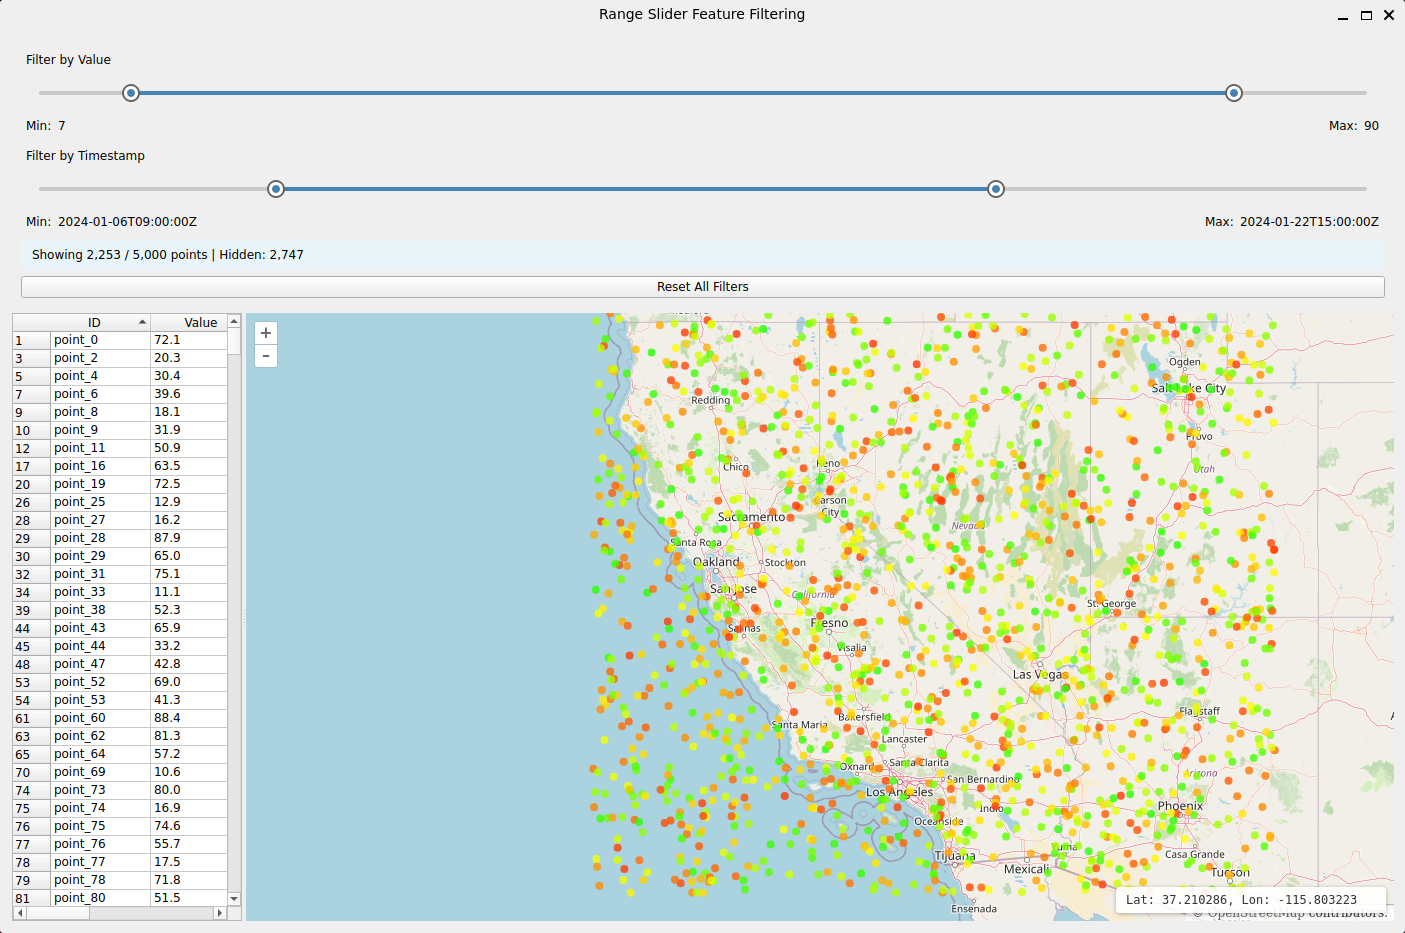Screen dimensions: 1405x933
Task: Click the value filter minimum handle
Action: click(131, 93)
